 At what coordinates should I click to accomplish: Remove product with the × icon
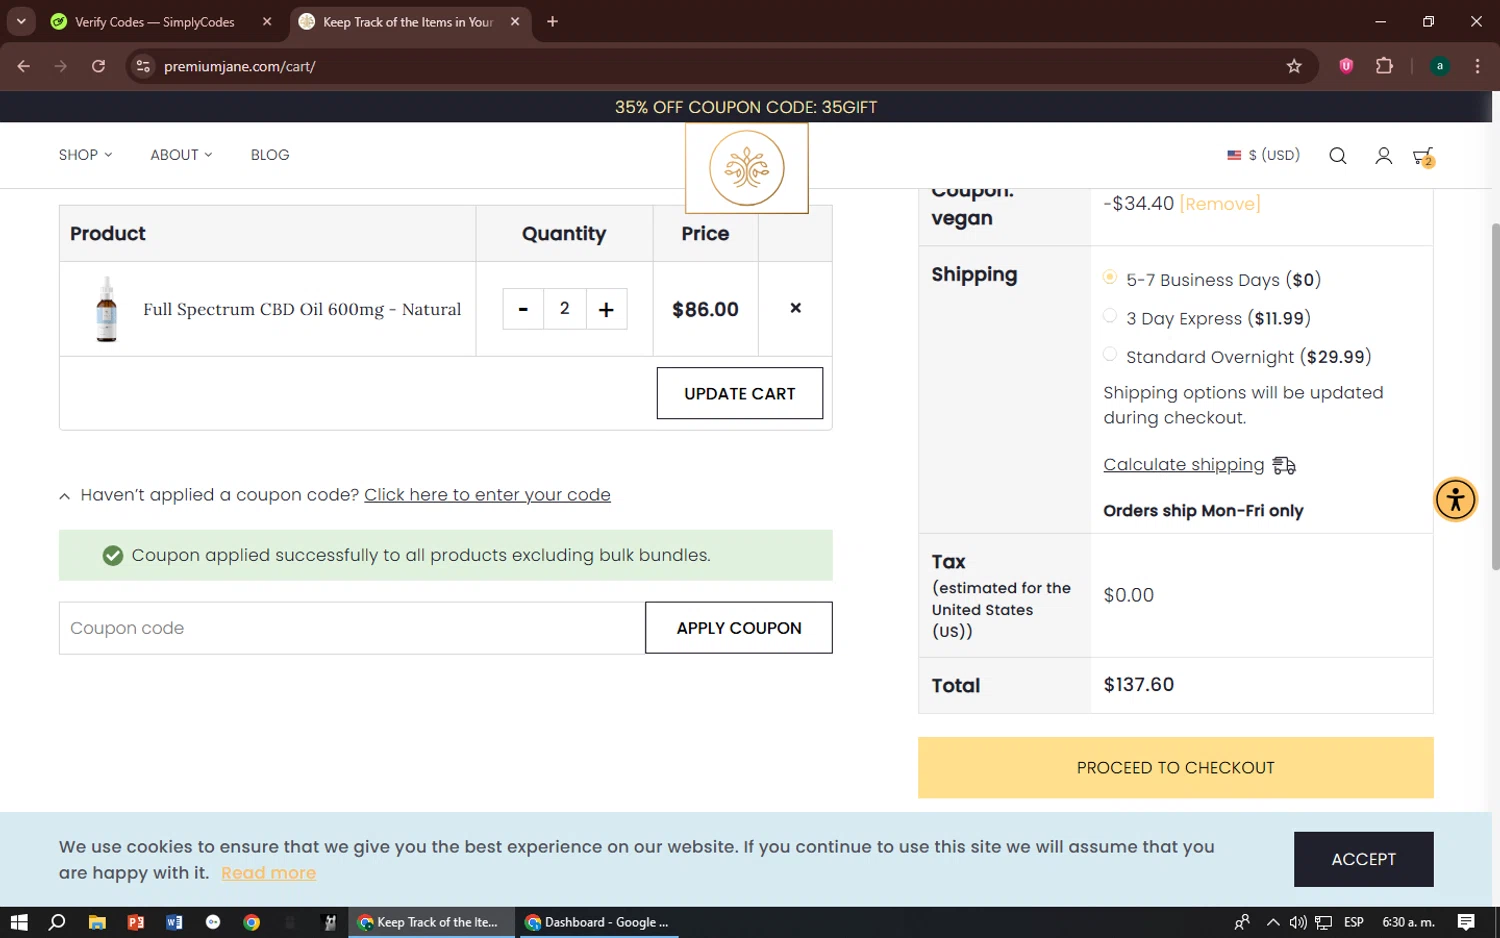click(795, 308)
